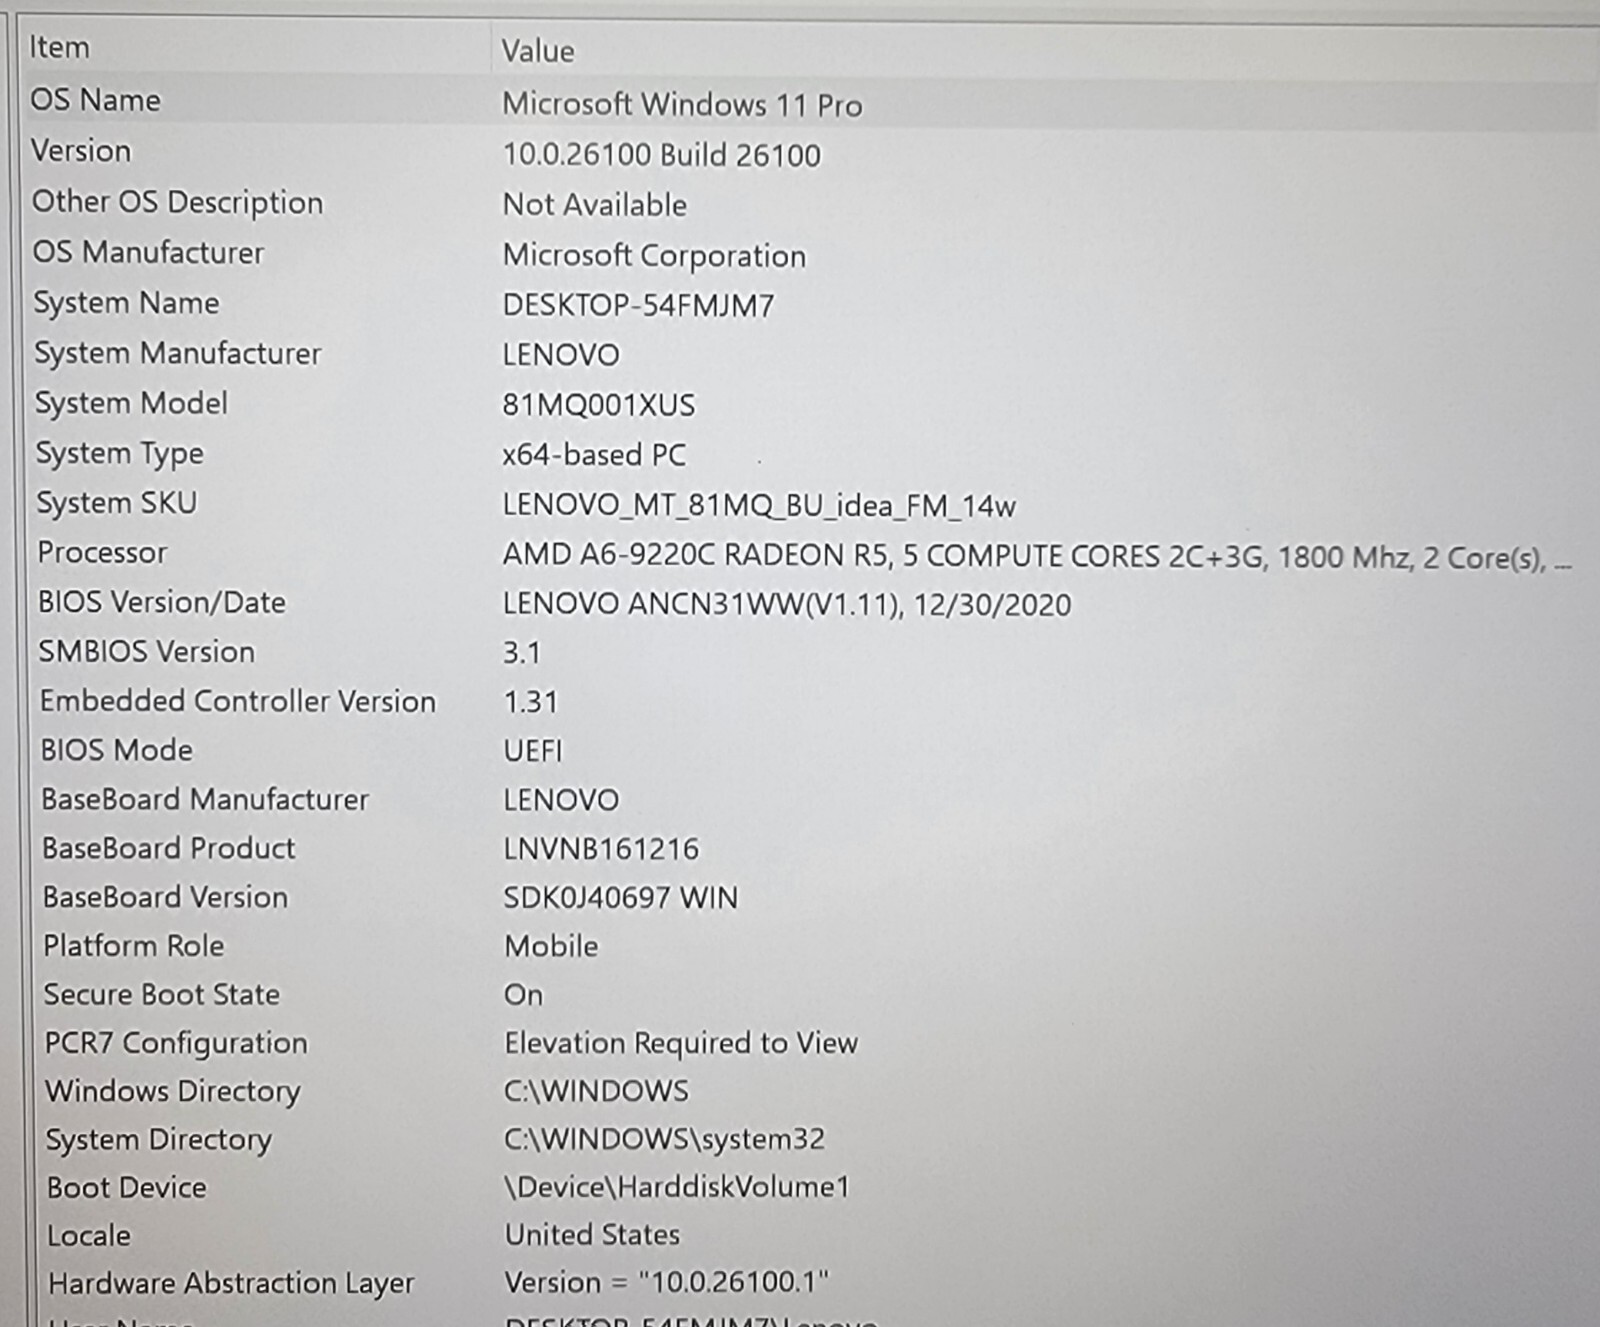Screen dimensions: 1600x1327
Task: Select the OS Name row label
Action: (x=95, y=100)
